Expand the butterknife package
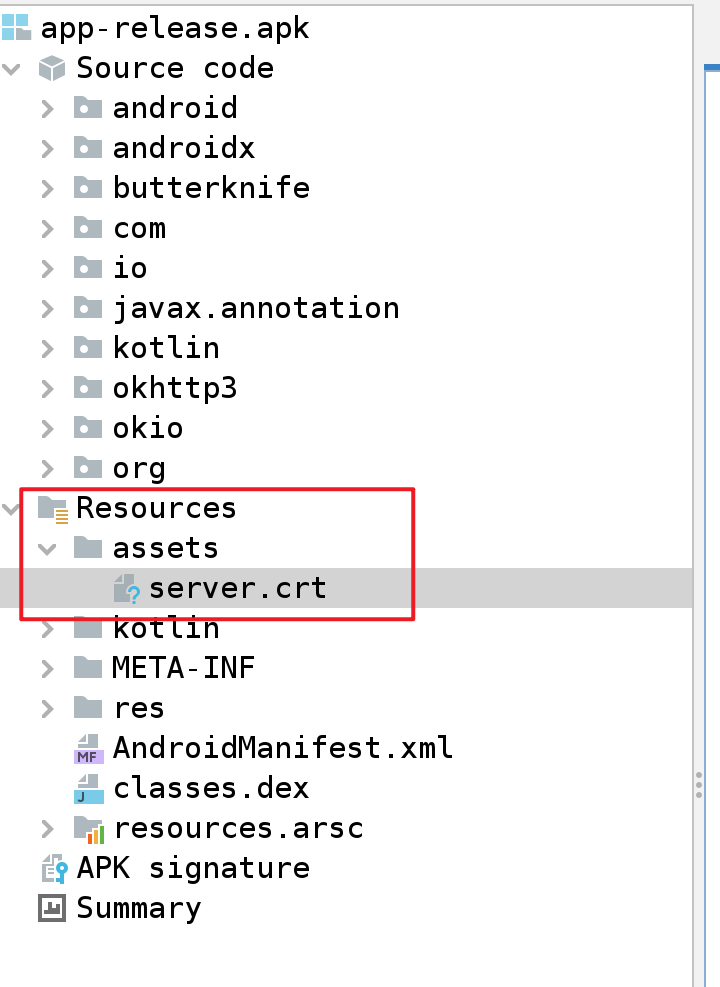Screen dimensions: 720x987 [47, 188]
